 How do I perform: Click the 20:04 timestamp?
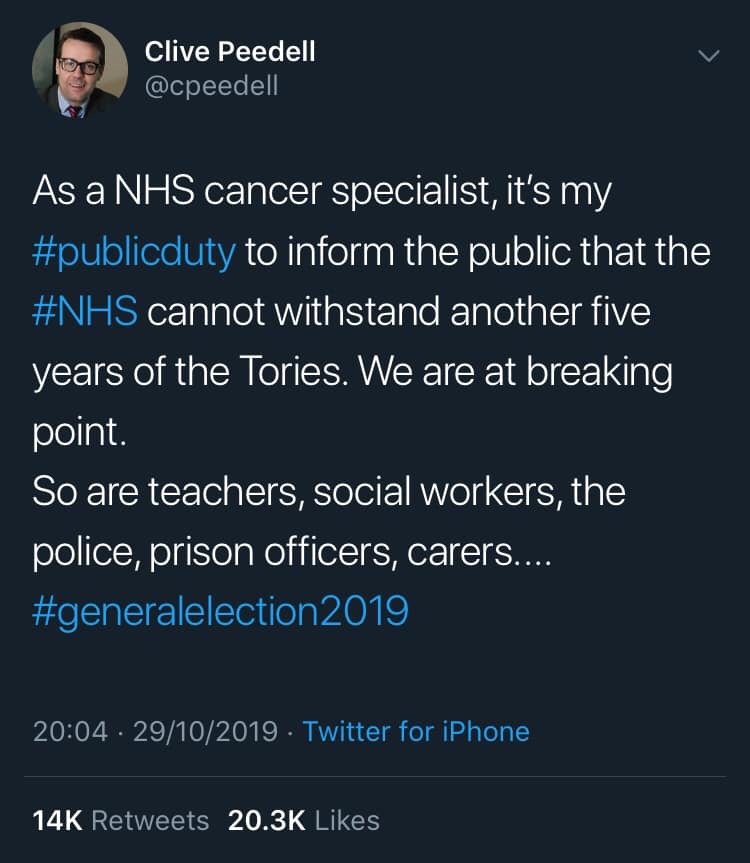(70, 731)
